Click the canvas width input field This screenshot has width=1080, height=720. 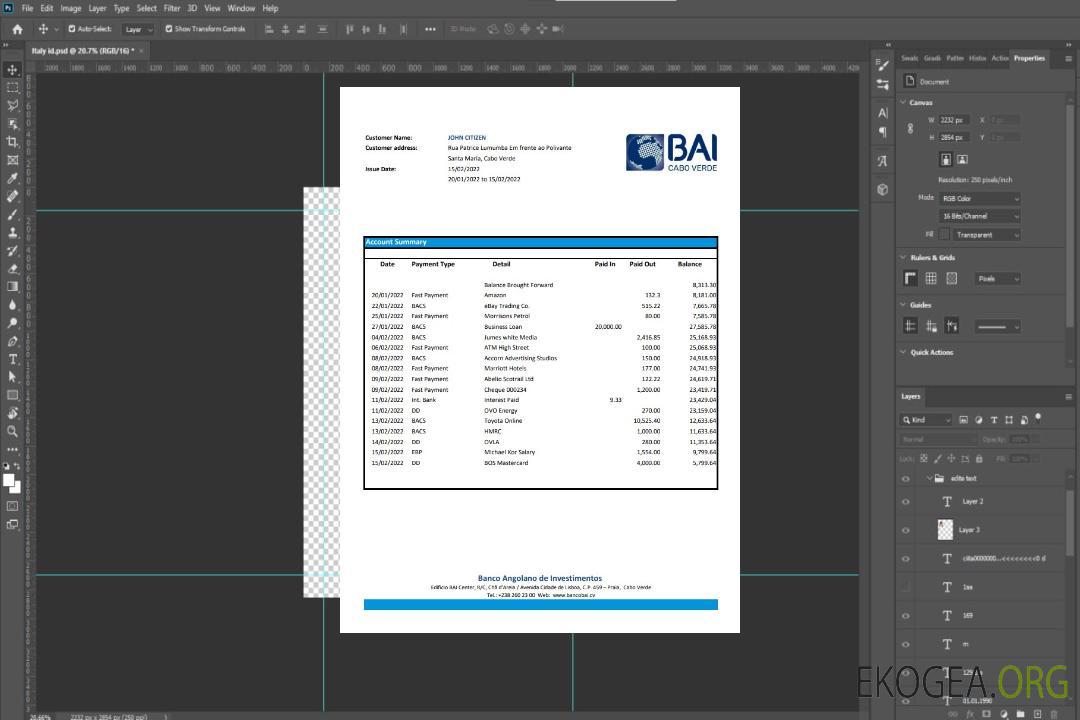click(x=954, y=120)
